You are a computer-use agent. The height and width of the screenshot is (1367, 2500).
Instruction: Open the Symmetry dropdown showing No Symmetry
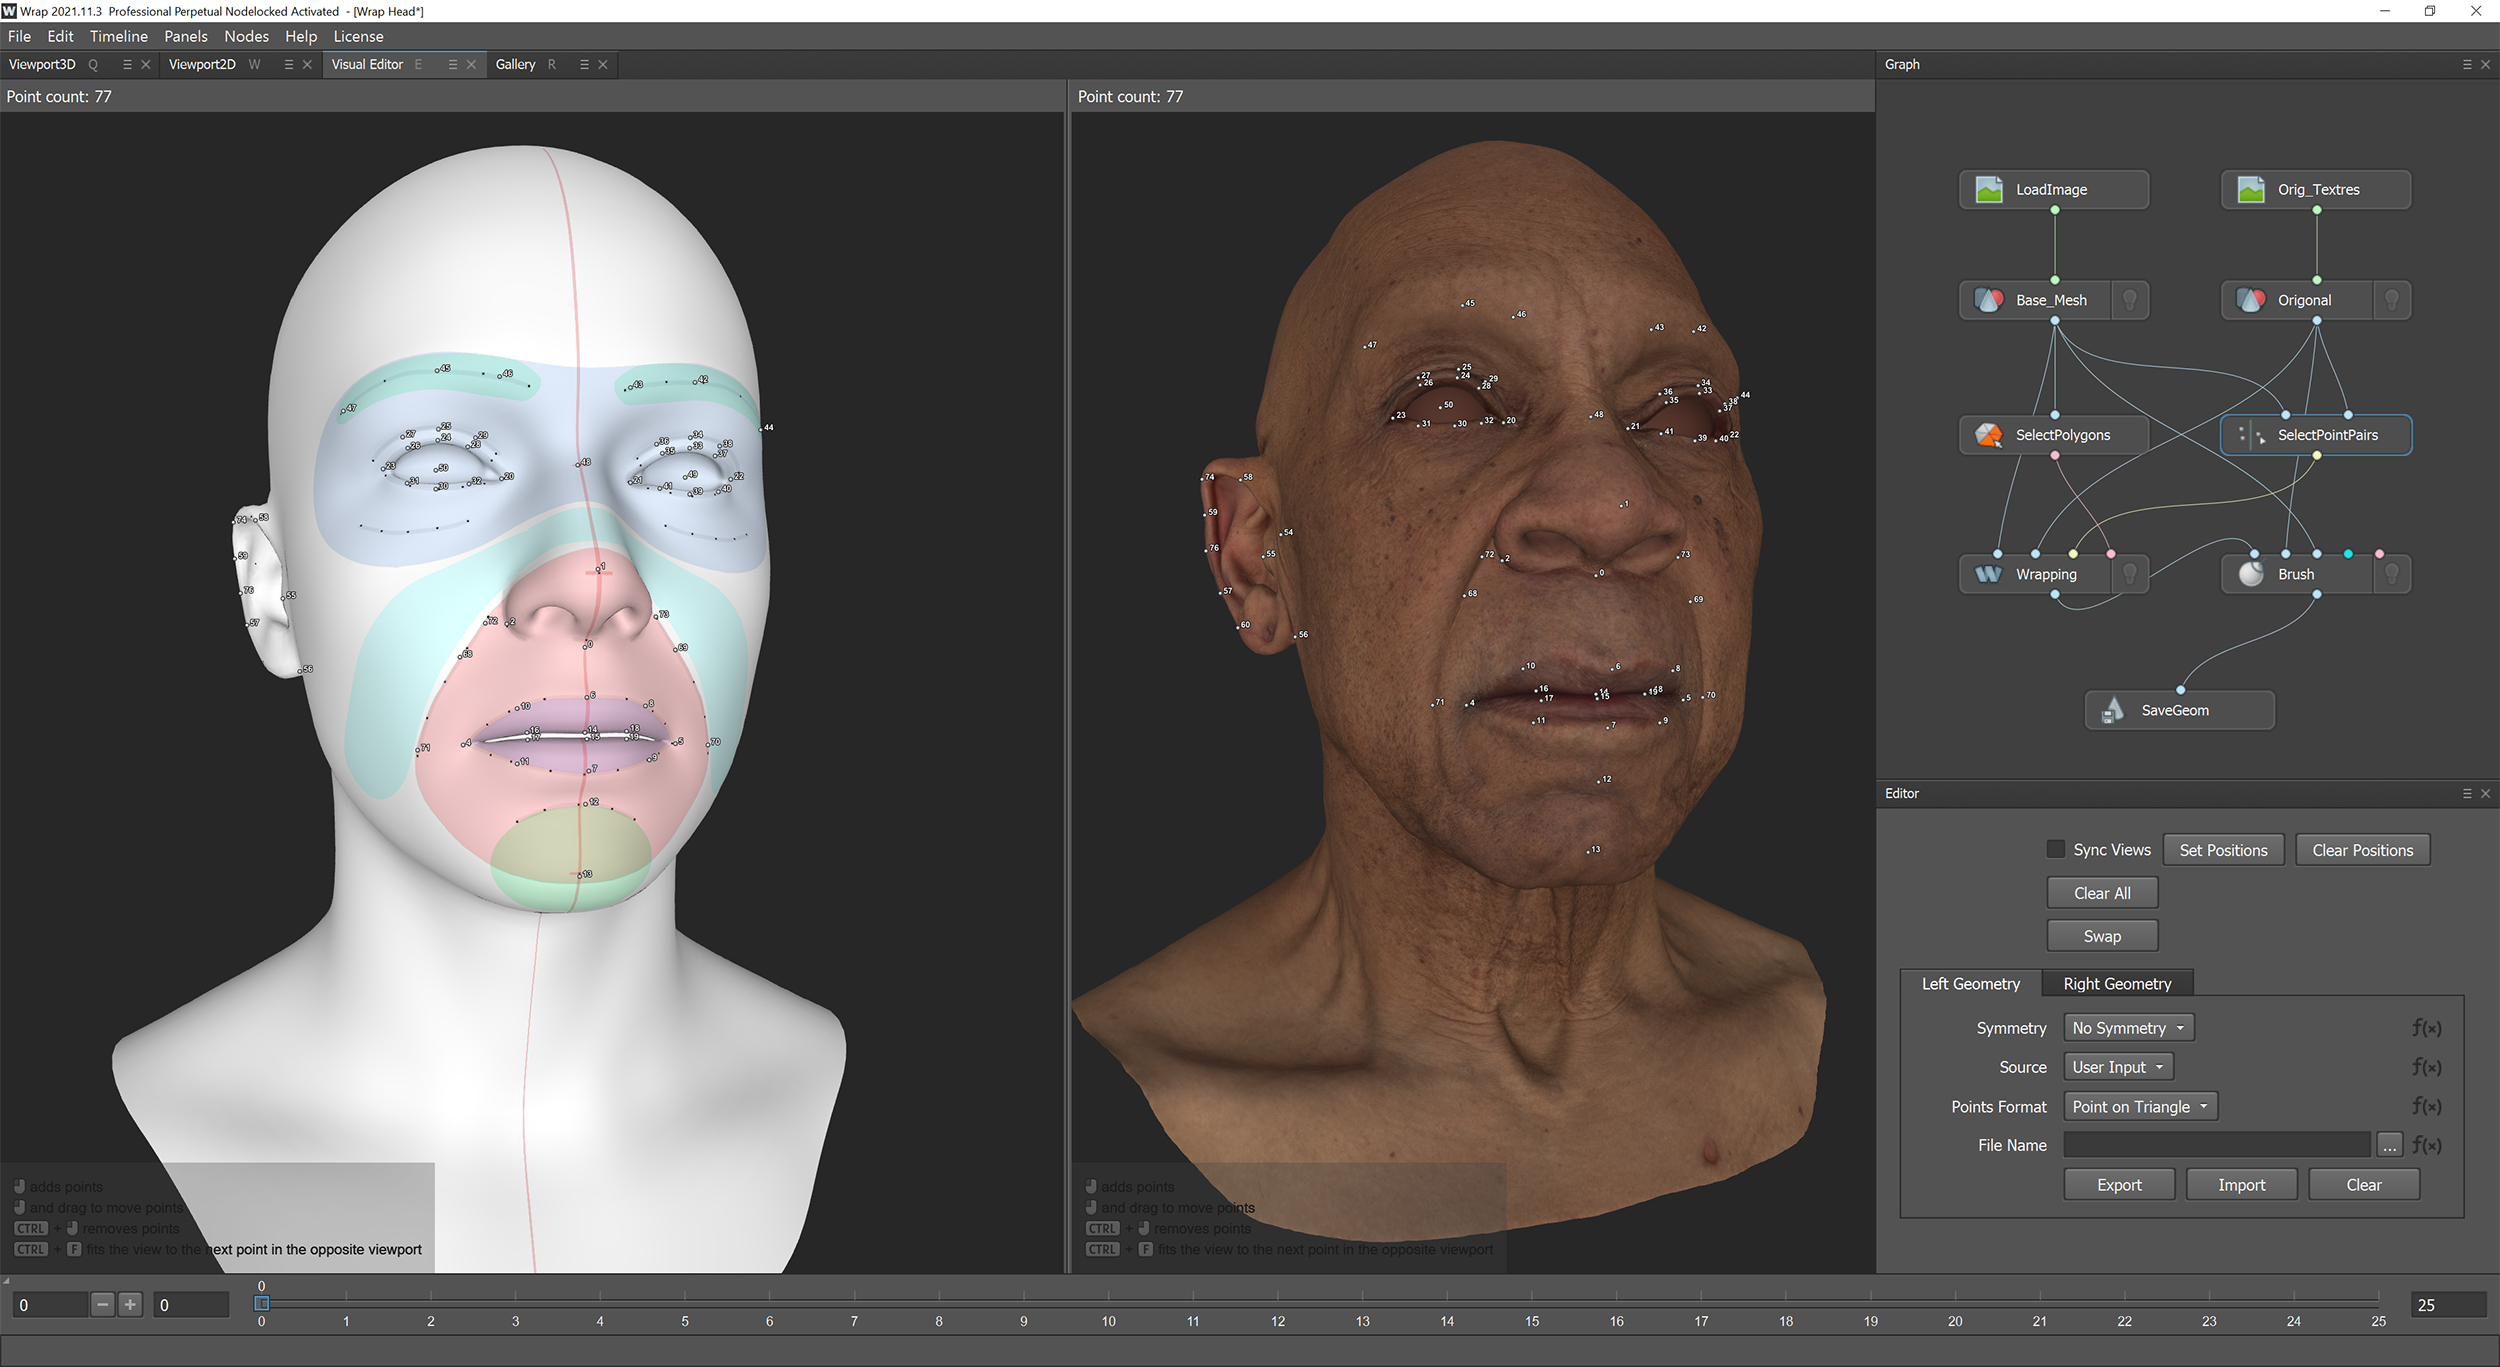point(2127,1027)
